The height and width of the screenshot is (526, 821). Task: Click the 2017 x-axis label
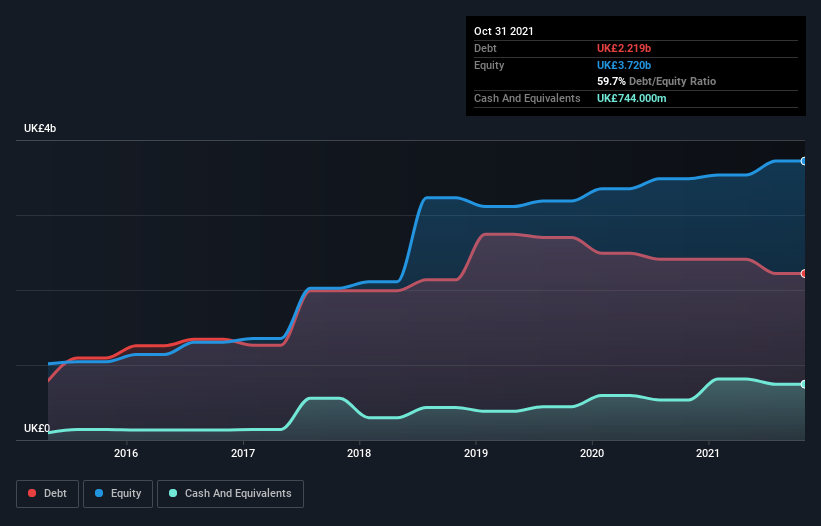click(x=243, y=453)
